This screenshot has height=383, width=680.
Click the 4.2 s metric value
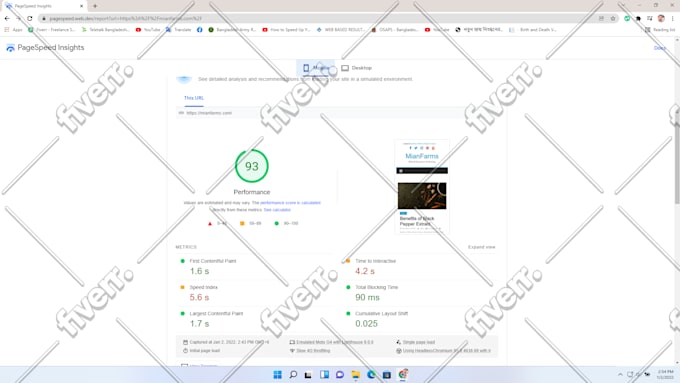tap(365, 271)
